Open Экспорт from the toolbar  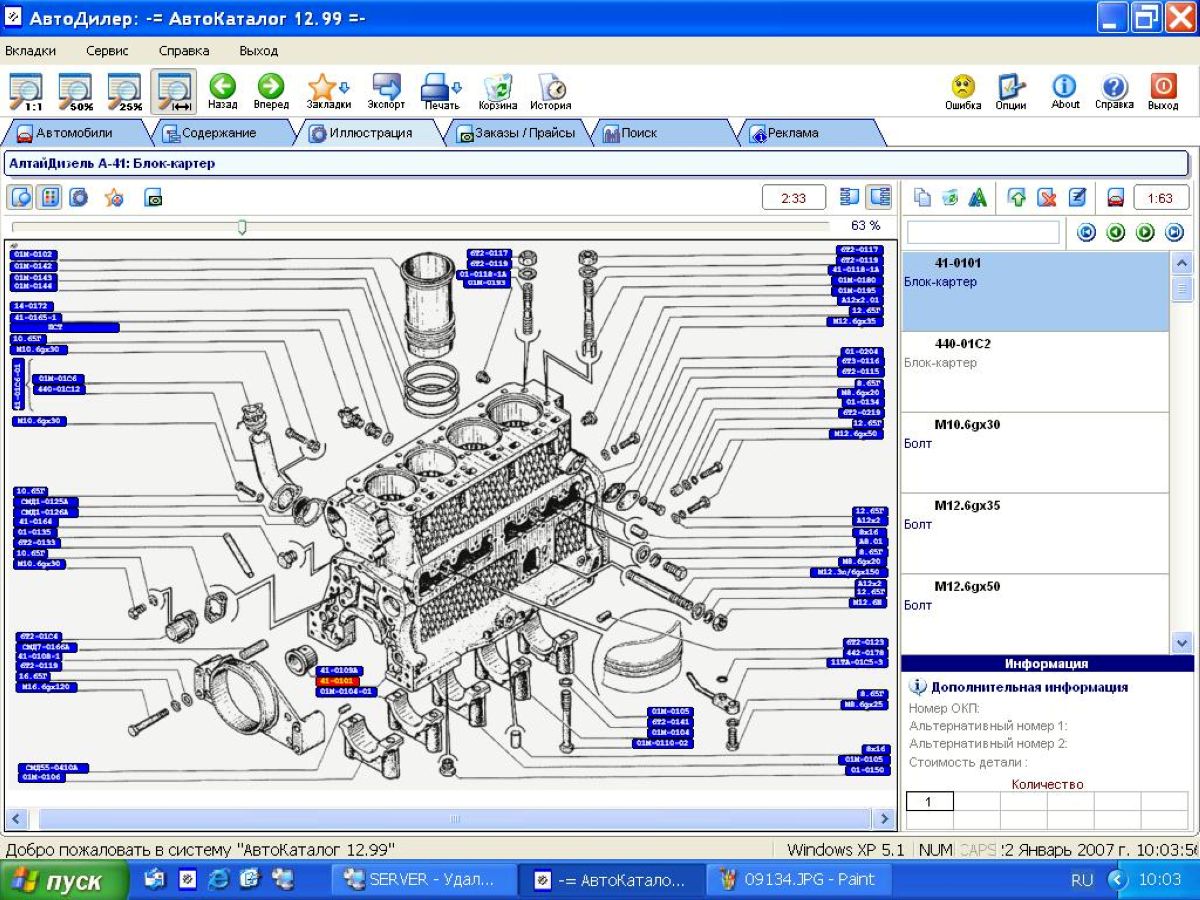386,90
